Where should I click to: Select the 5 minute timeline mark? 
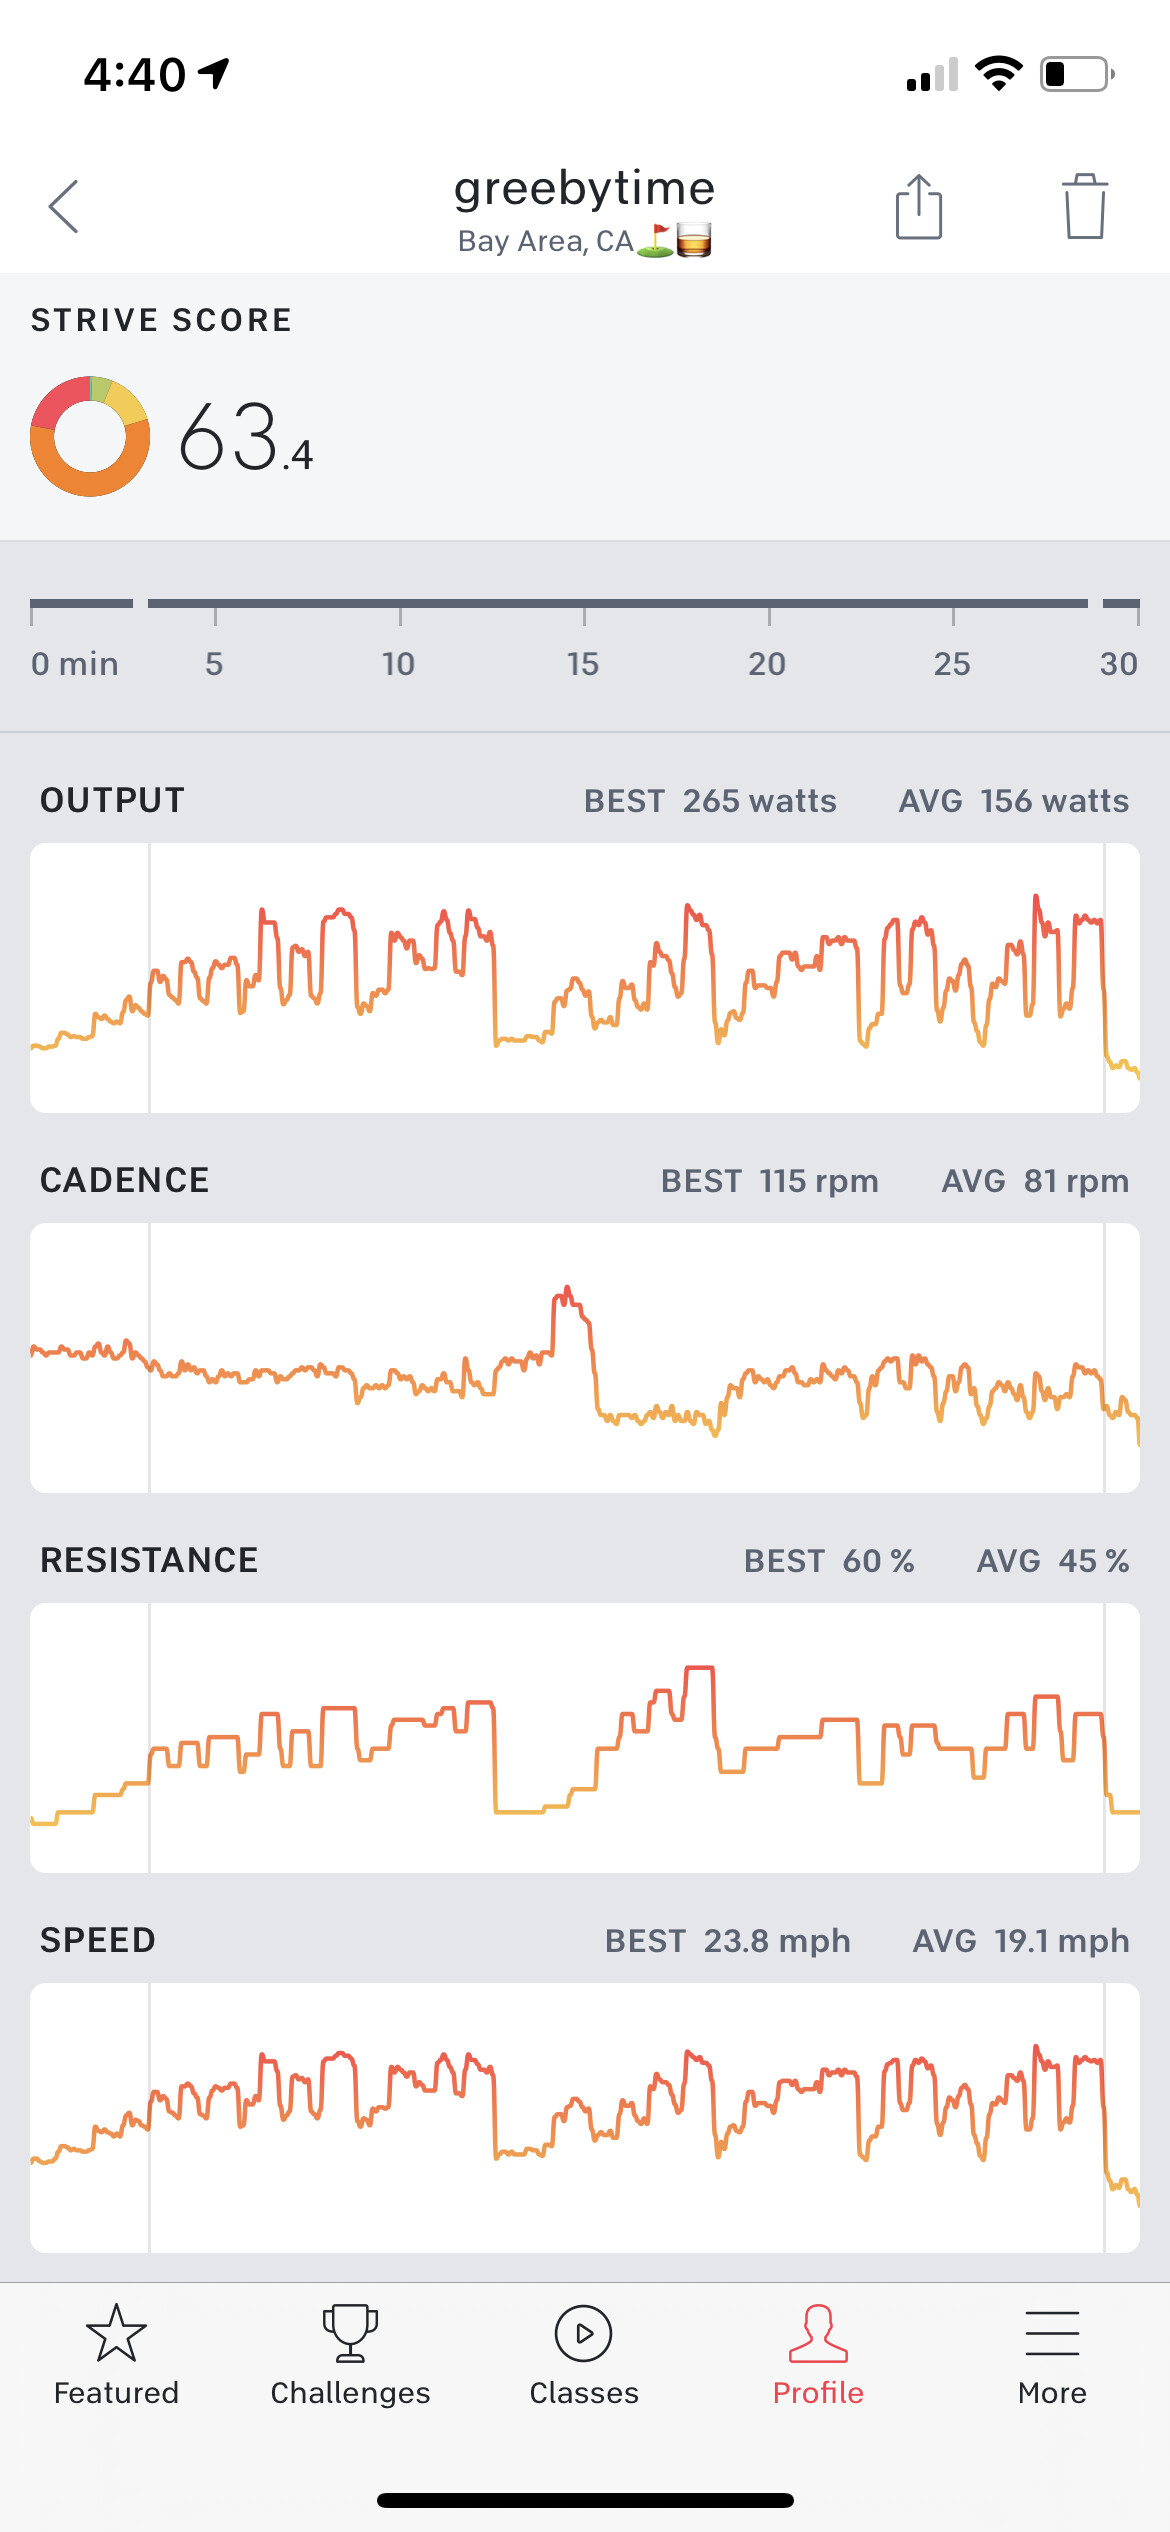214,663
